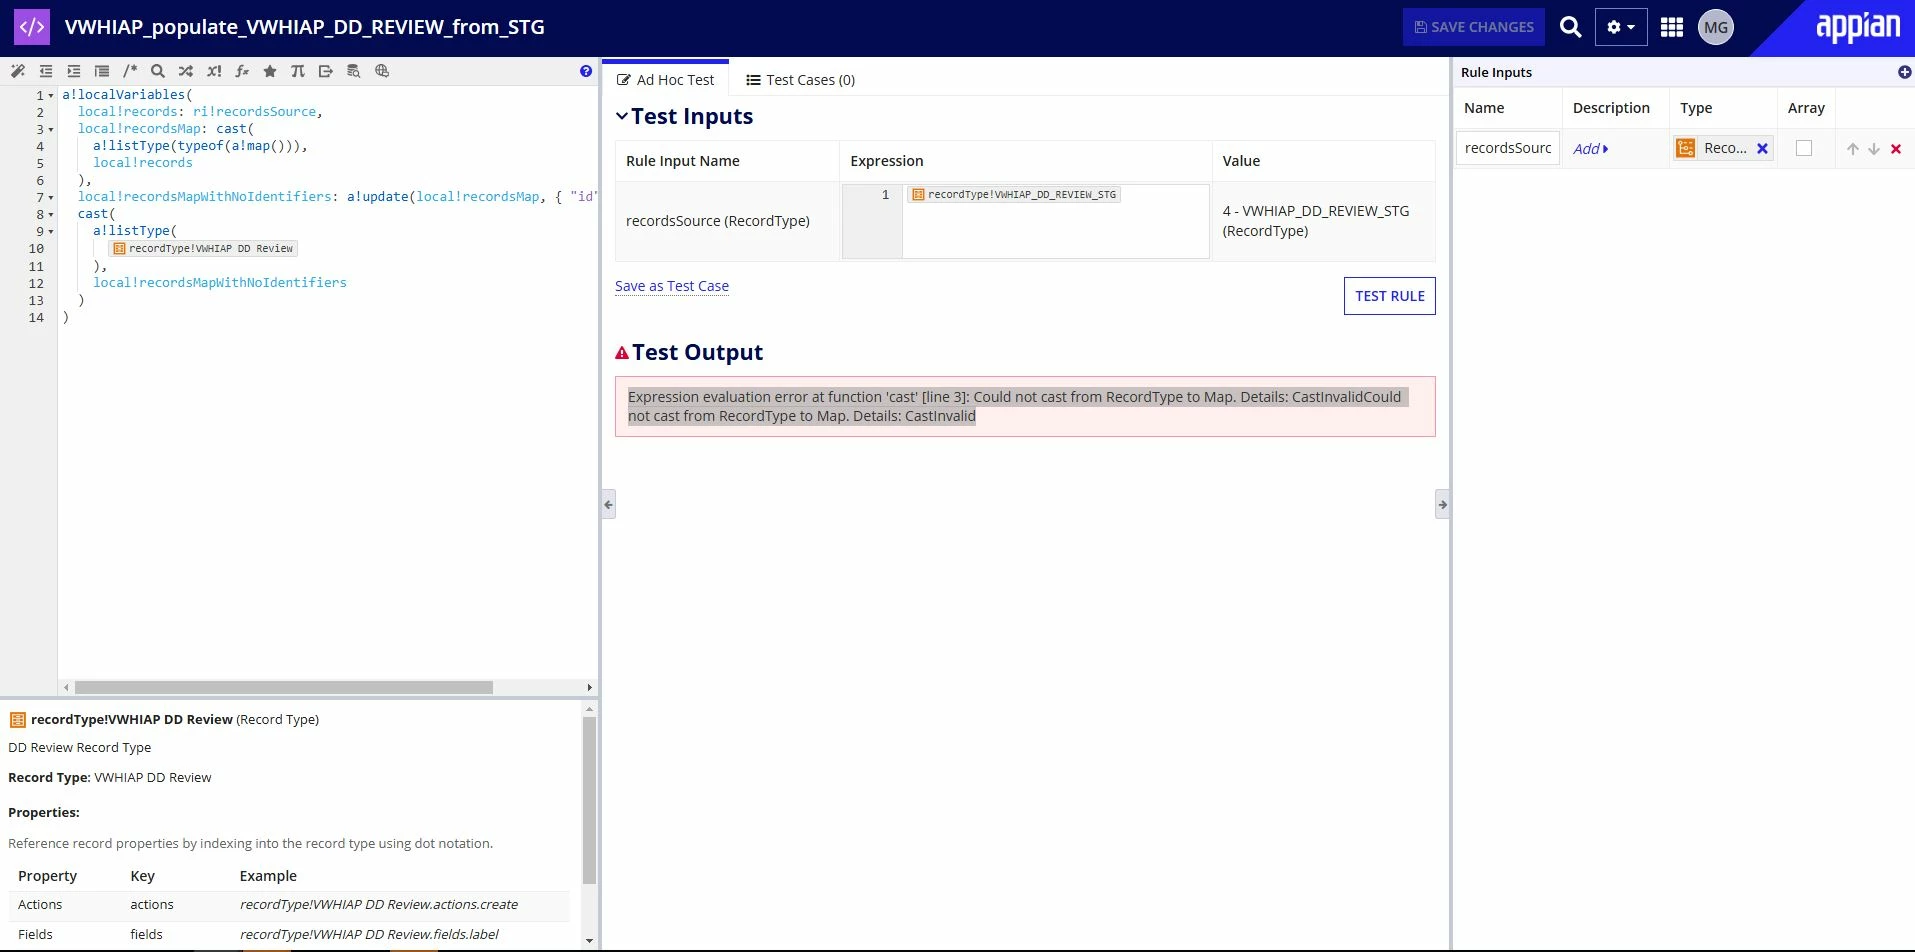
Task: Click the recordsSource test expression editor
Action: click(x=1055, y=221)
